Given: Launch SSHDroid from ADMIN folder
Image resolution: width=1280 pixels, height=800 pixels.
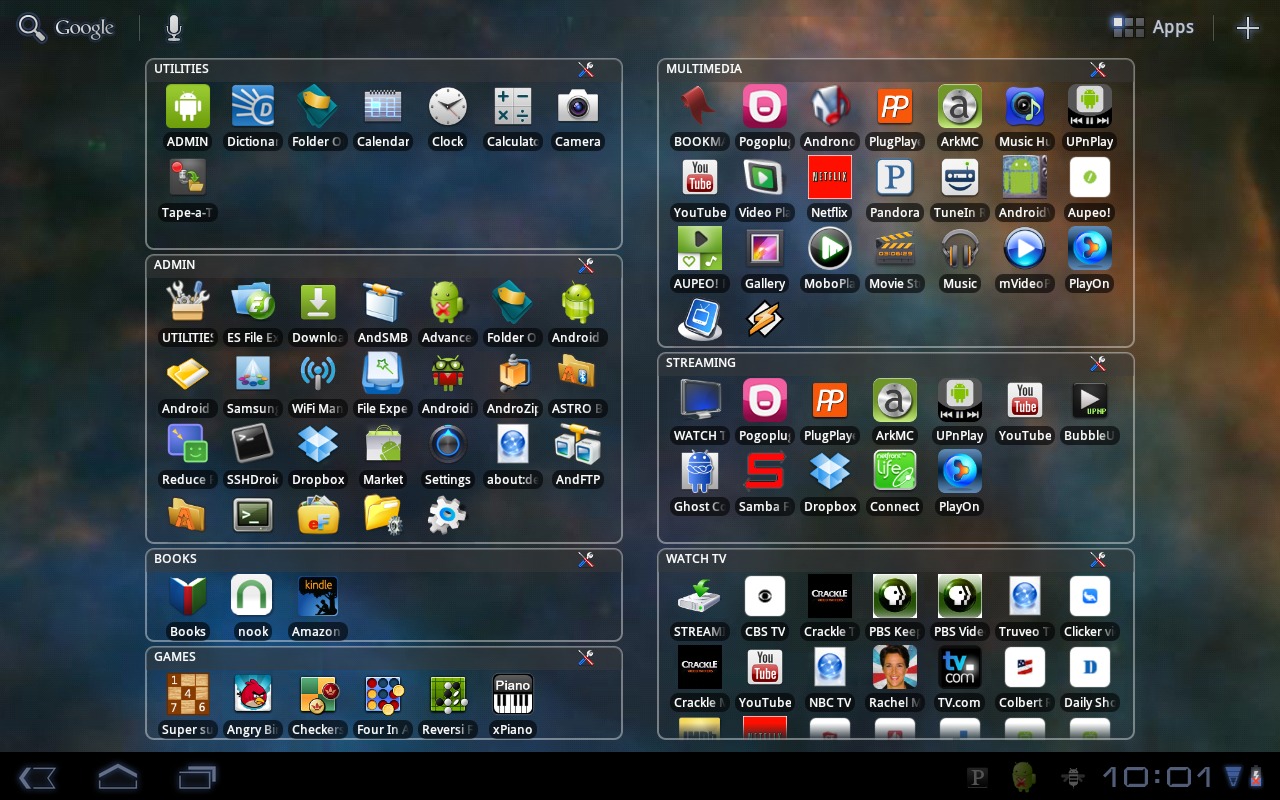Looking at the screenshot, I should [x=253, y=455].
